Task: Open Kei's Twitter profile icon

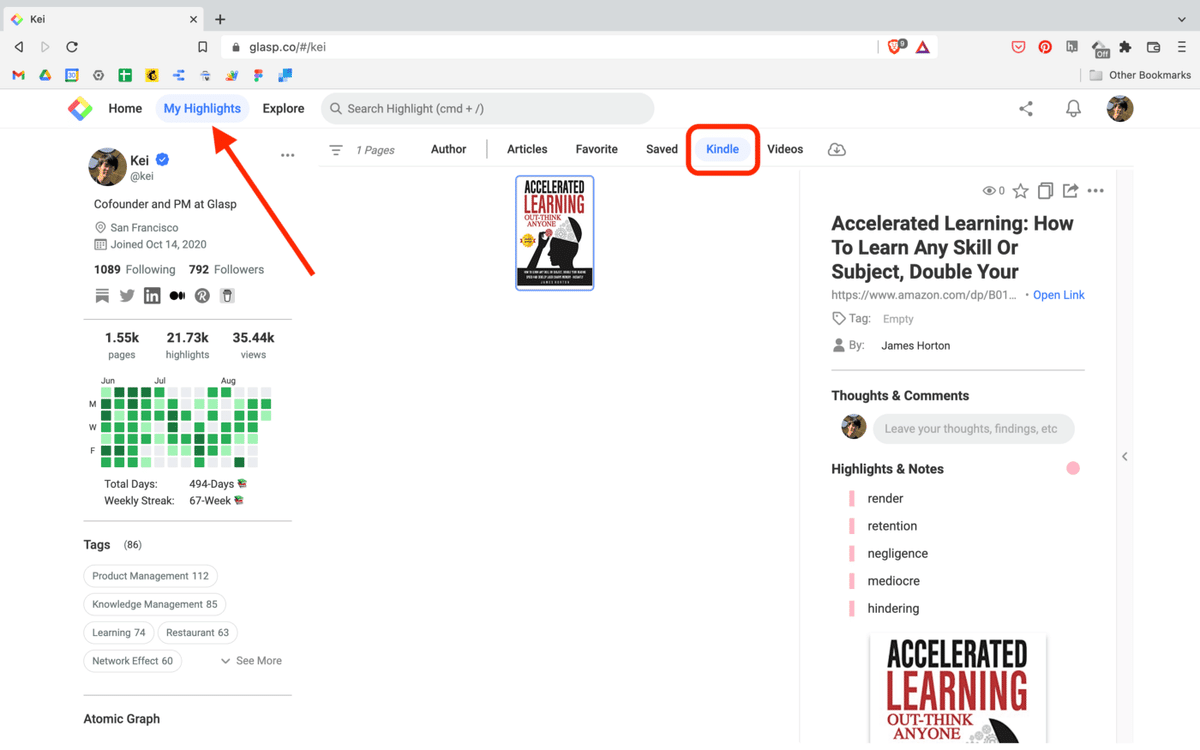Action: click(127, 295)
